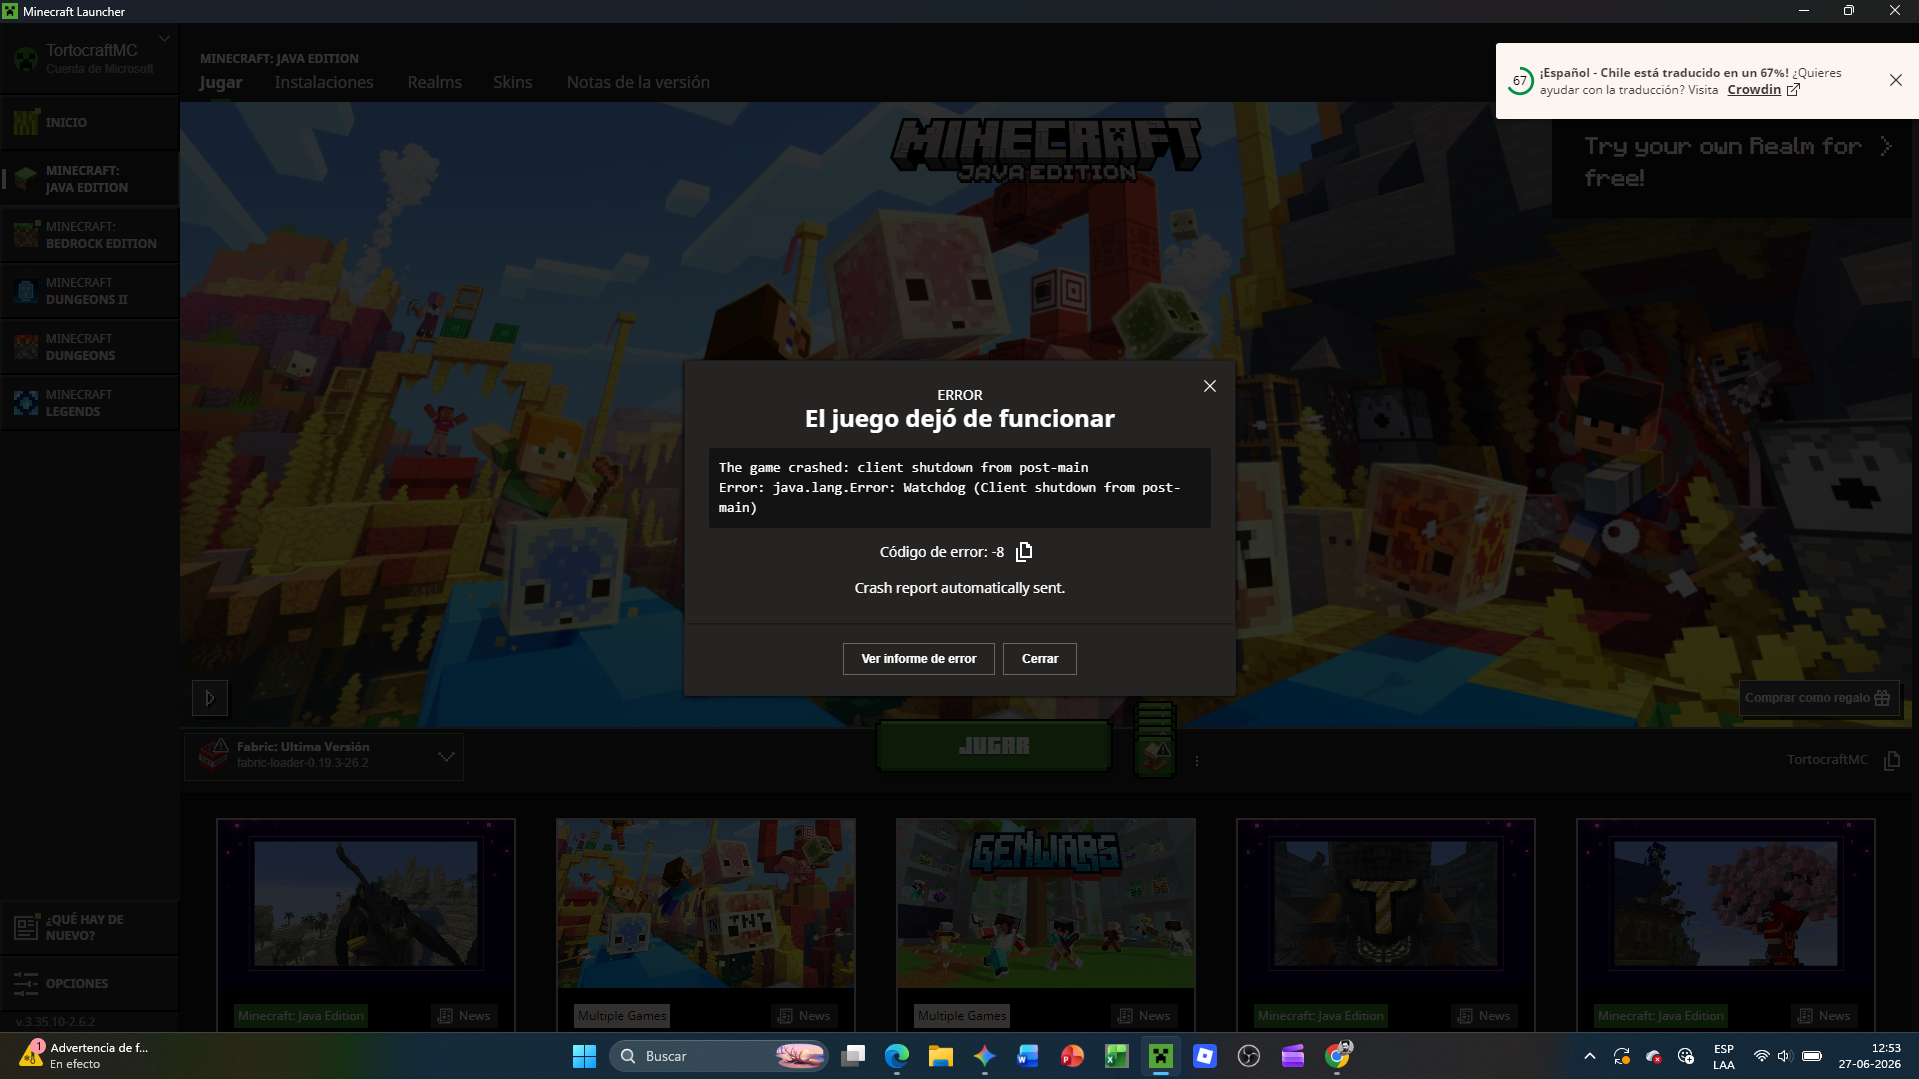Open the Crowdin translation link
The height and width of the screenshot is (1079, 1919).
(x=1763, y=90)
